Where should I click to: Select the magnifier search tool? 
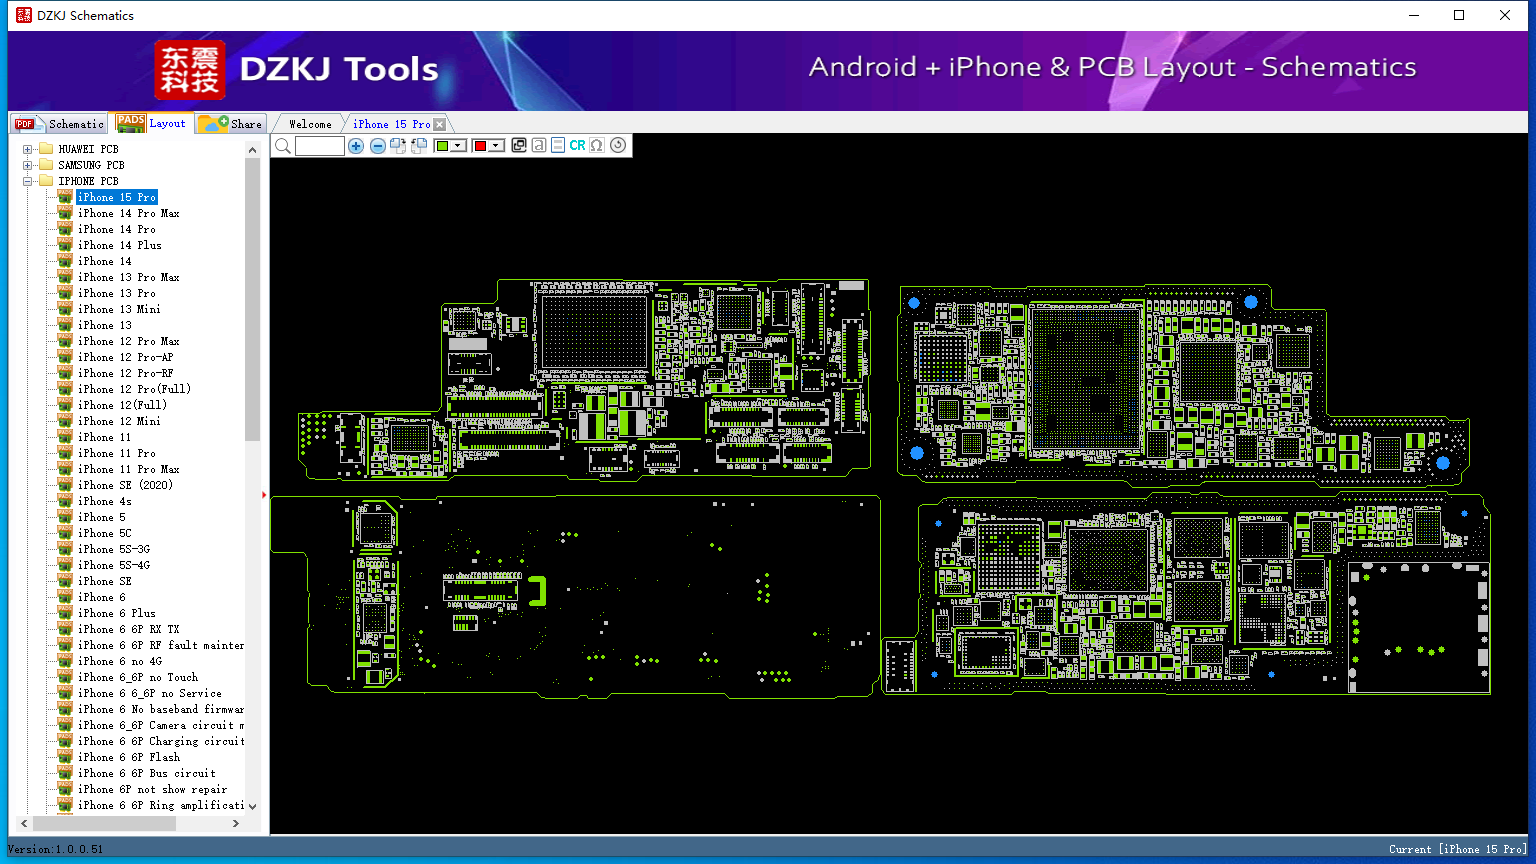[283, 145]
